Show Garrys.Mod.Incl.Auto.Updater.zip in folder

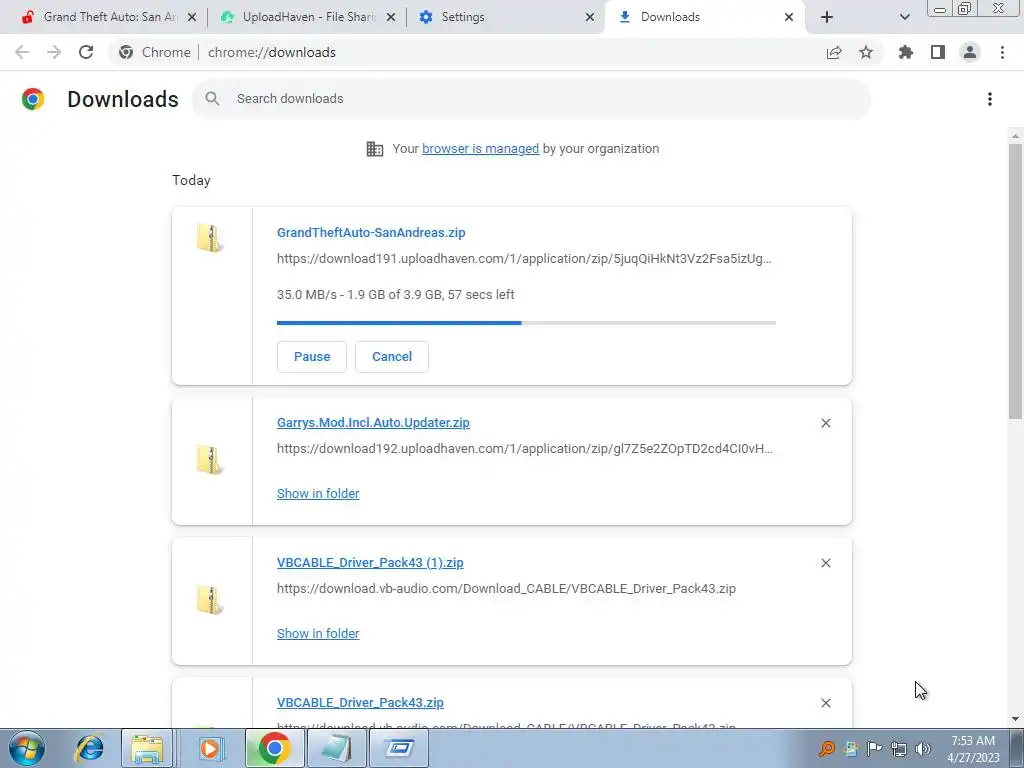click(x=318, y=494)
